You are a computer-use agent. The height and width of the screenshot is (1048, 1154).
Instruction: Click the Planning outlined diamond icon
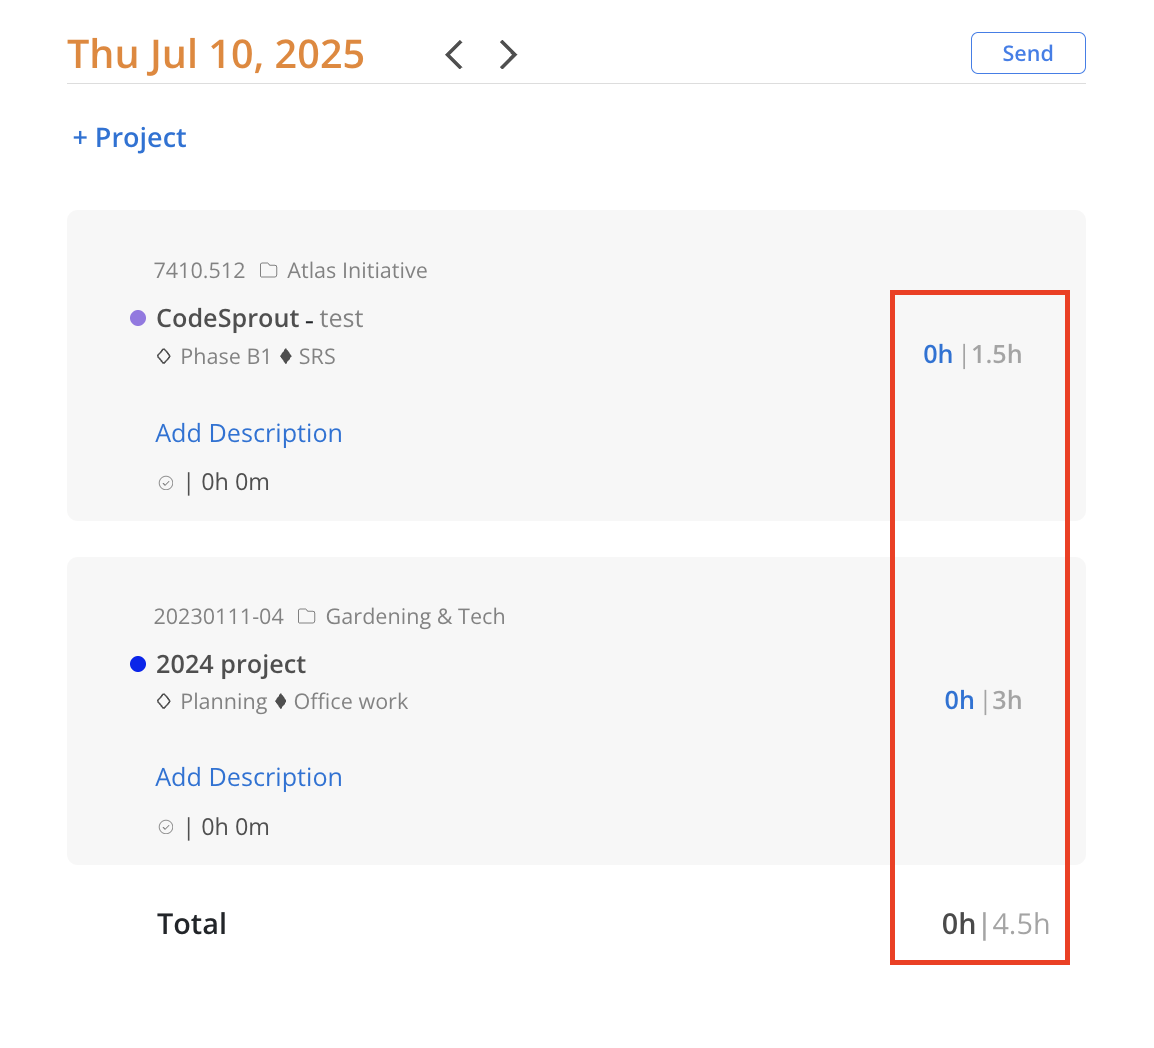[164, 701]
